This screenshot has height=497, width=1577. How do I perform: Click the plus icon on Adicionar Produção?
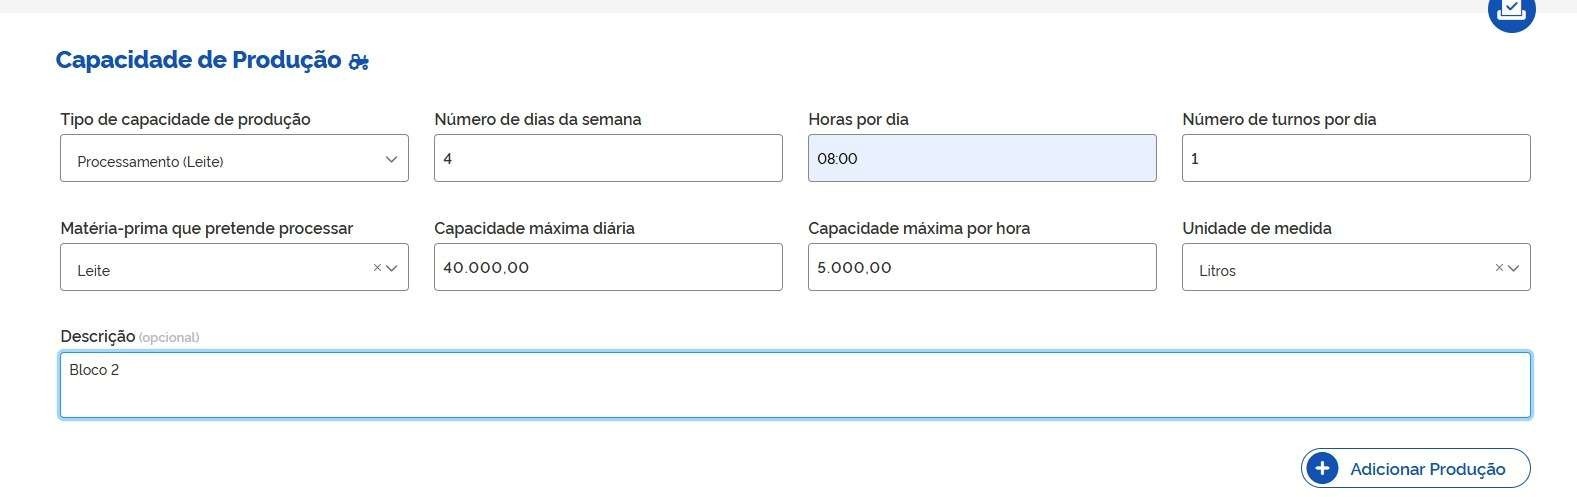tap(1322, 468)
